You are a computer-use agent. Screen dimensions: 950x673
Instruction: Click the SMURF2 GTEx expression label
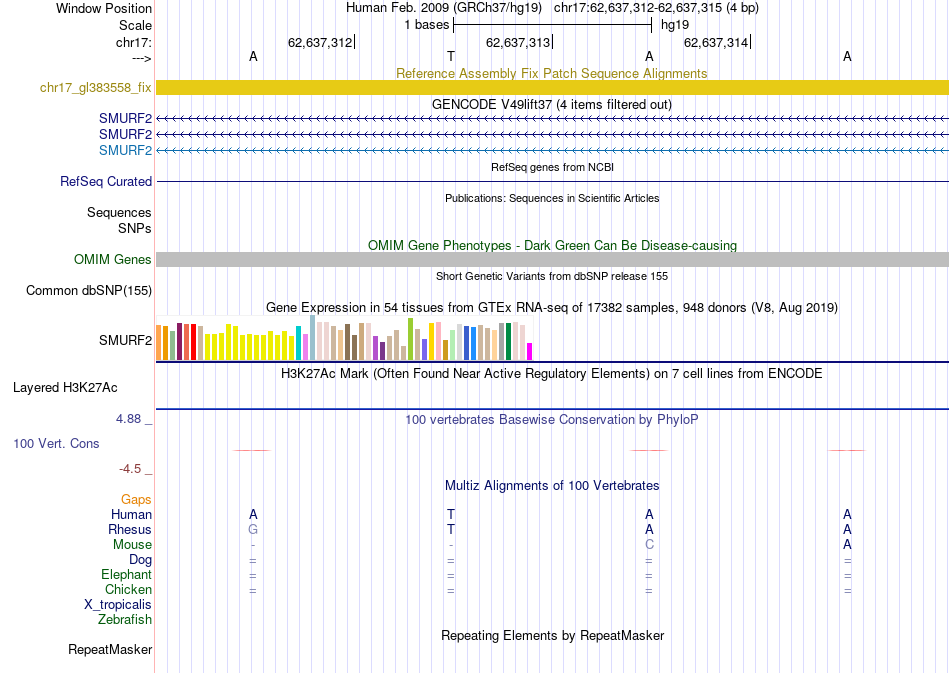click(125, 340)
